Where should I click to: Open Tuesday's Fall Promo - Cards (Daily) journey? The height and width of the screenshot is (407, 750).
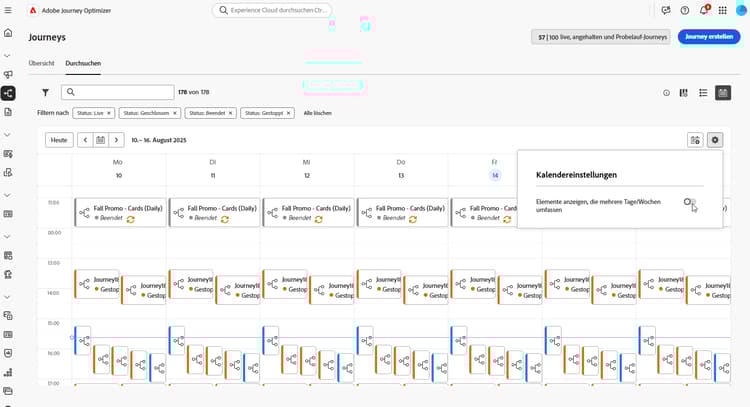click(x=215, y=212)
